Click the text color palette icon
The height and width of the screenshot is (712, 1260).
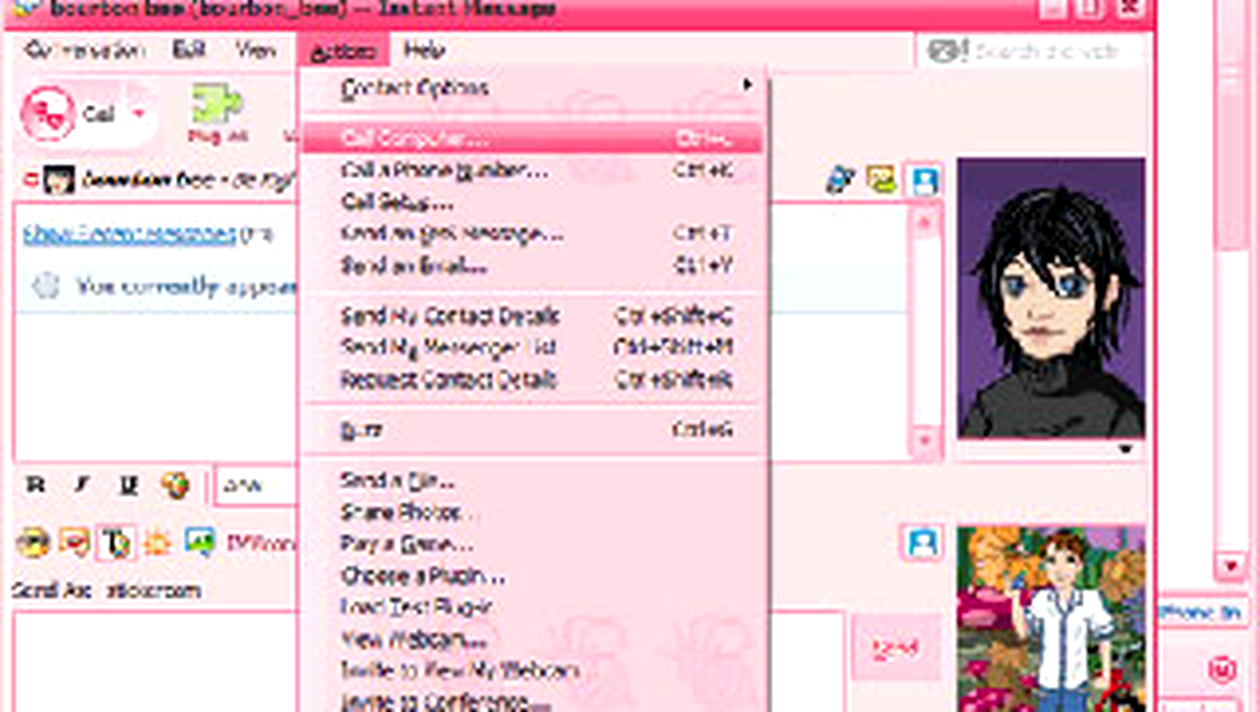(175, 486)
